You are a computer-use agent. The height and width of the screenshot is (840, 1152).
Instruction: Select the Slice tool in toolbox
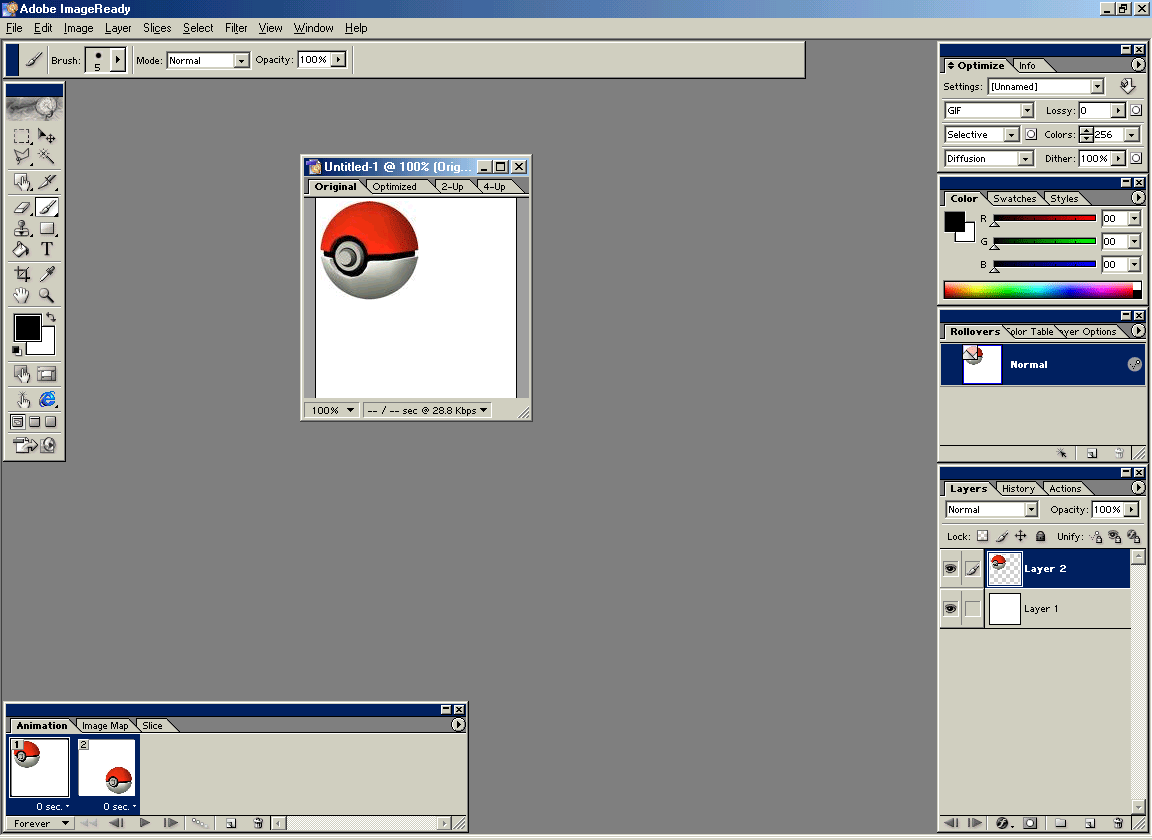[46, 182]
